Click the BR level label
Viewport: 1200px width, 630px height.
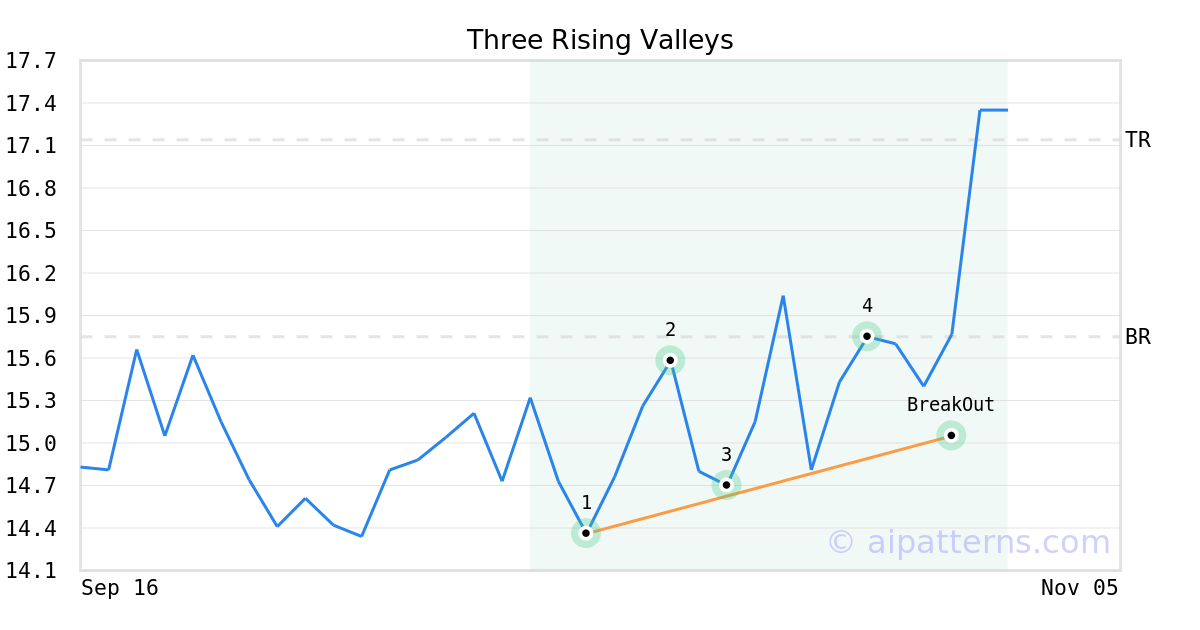tap(1138, 337)
